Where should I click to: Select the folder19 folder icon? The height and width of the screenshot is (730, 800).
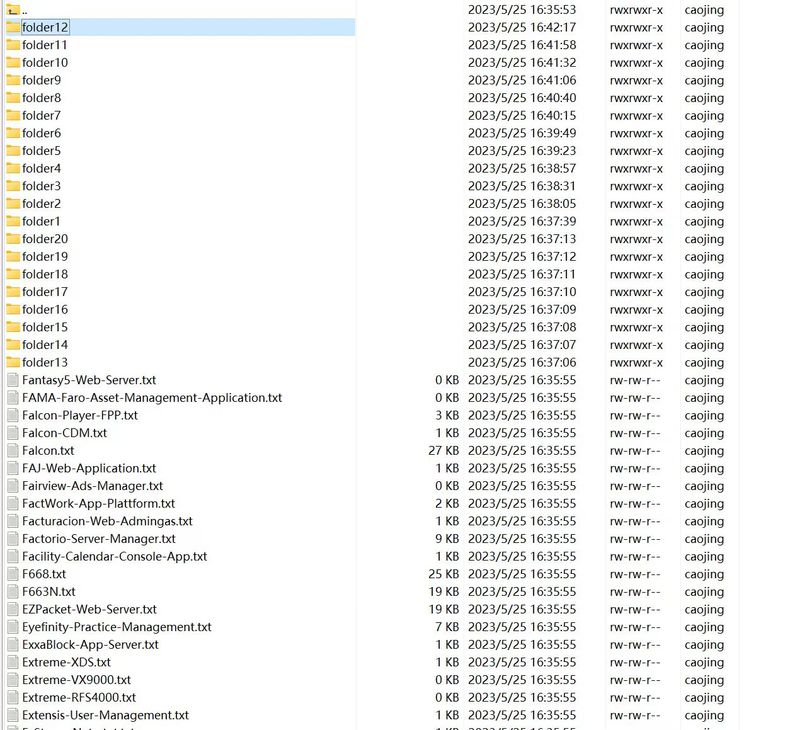click(13, 257)
